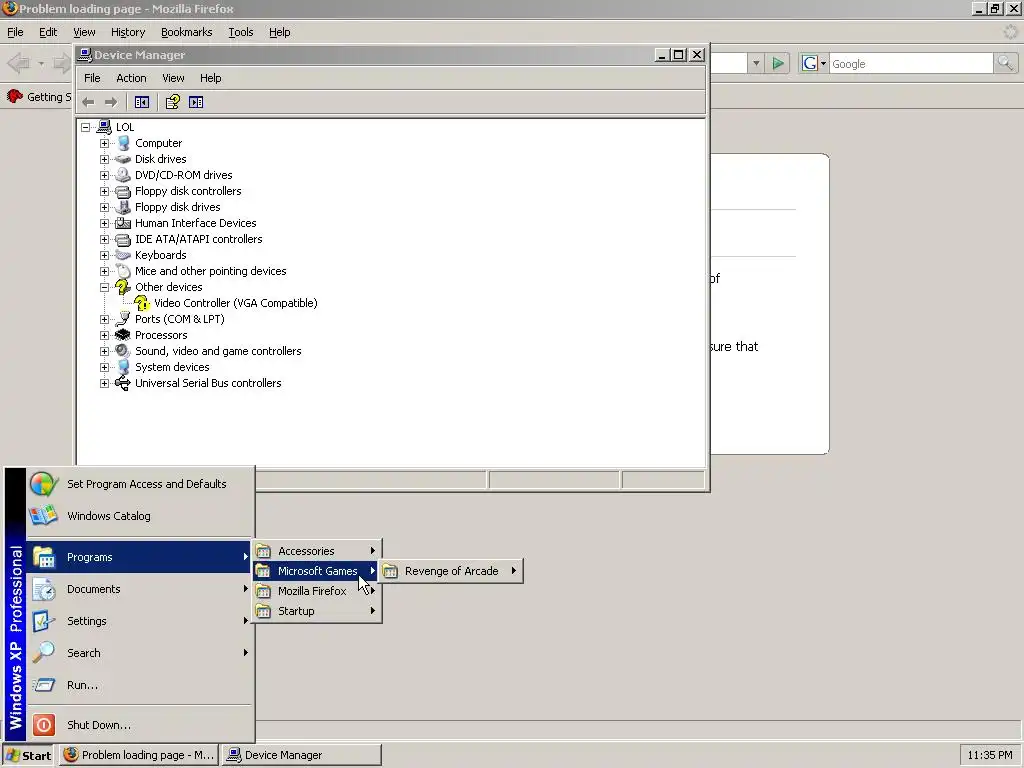1024x768 pixels.
Task: Expand the System devices node
Action: click(x=104, y=367)
